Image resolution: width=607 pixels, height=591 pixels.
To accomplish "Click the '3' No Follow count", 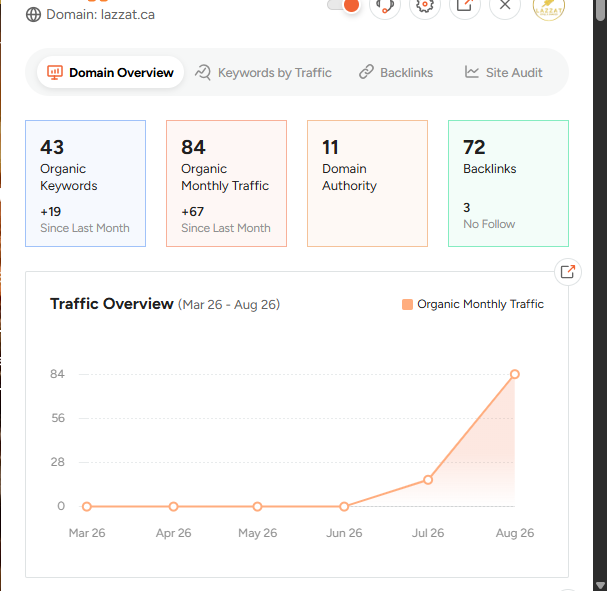I will pos(466,208).
